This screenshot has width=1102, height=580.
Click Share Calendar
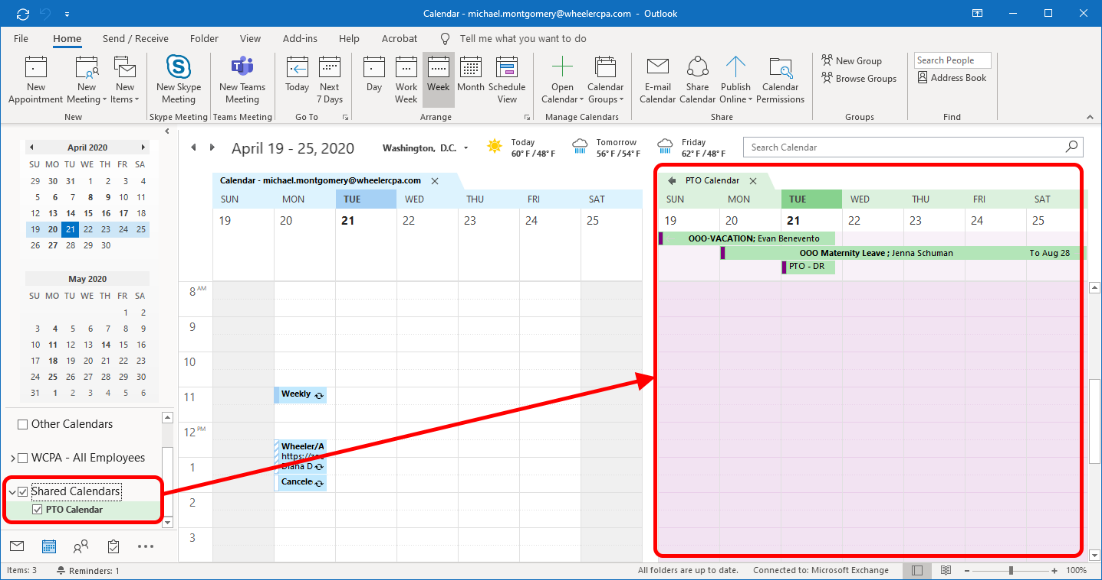click(x=697, y=80)
